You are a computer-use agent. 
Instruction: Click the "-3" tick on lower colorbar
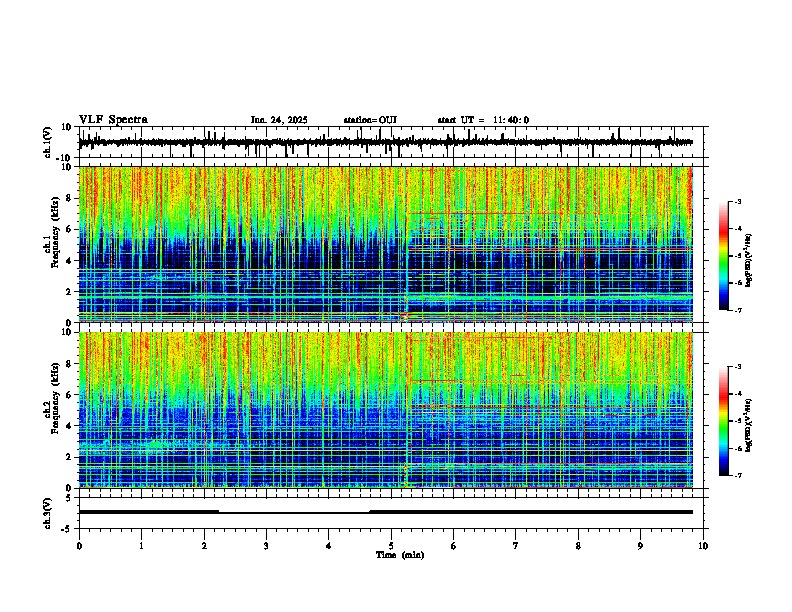coord(737,367)
